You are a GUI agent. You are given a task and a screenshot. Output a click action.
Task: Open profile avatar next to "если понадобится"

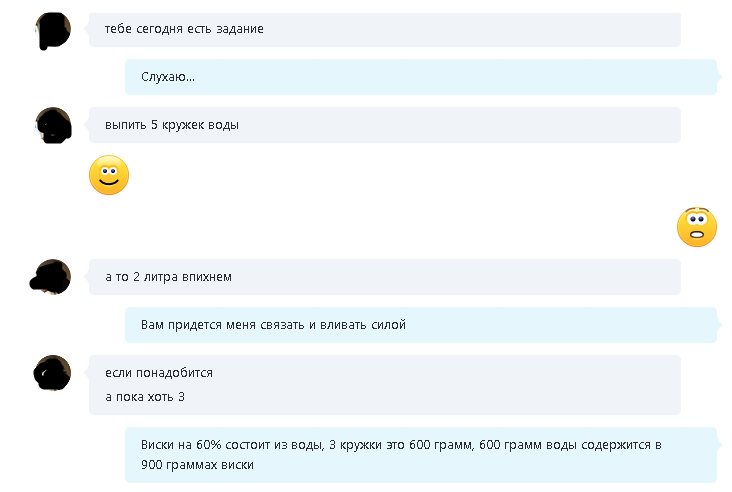click(x=53, y=373)
